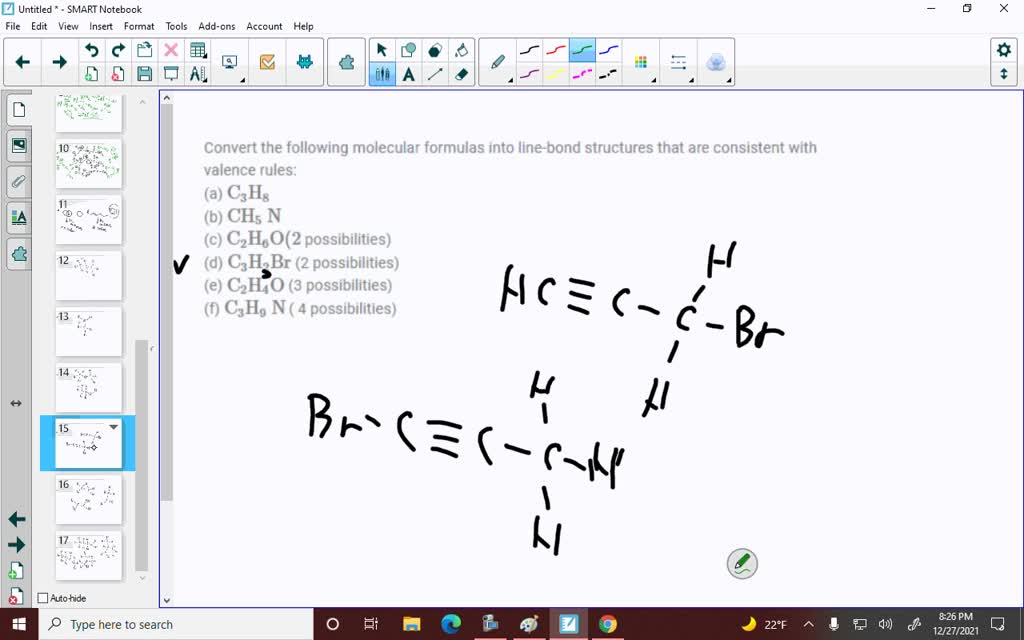
Task: Select the yellow highlighter pen
Action: tap(557, 73)
